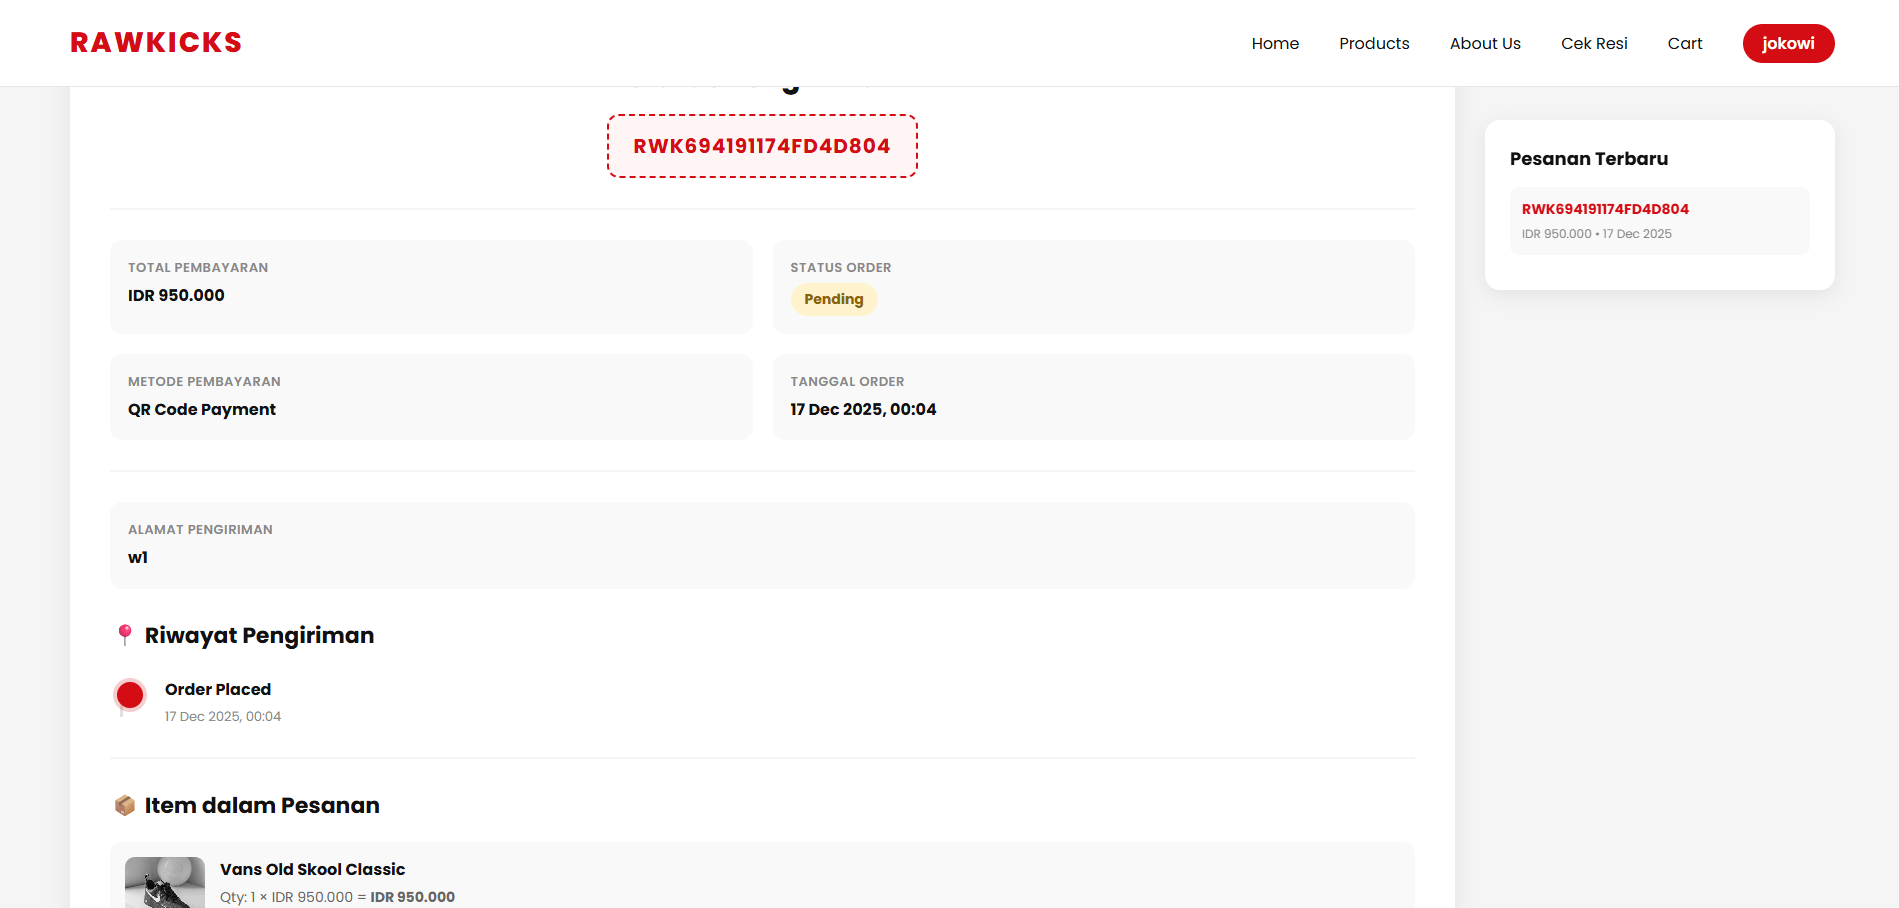Screen dimensions: 1899x908
Task: Click the dashed order code RWK694191174FD4D804 box
Action: (761, 146)
